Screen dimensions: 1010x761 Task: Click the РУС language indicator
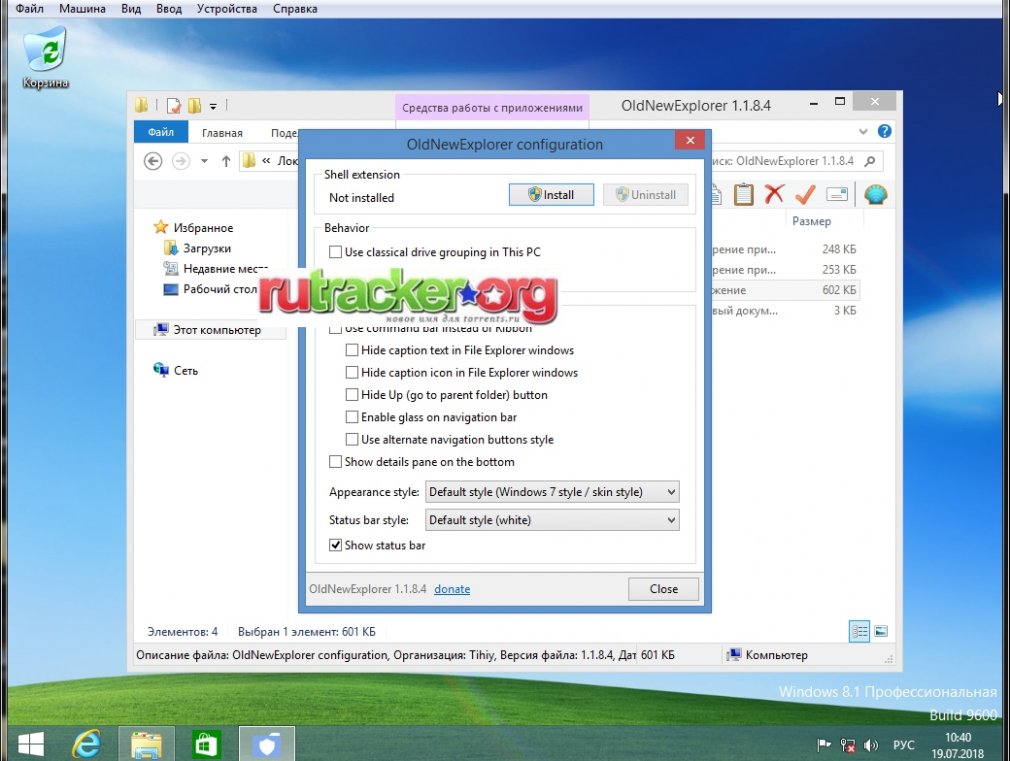904,746
